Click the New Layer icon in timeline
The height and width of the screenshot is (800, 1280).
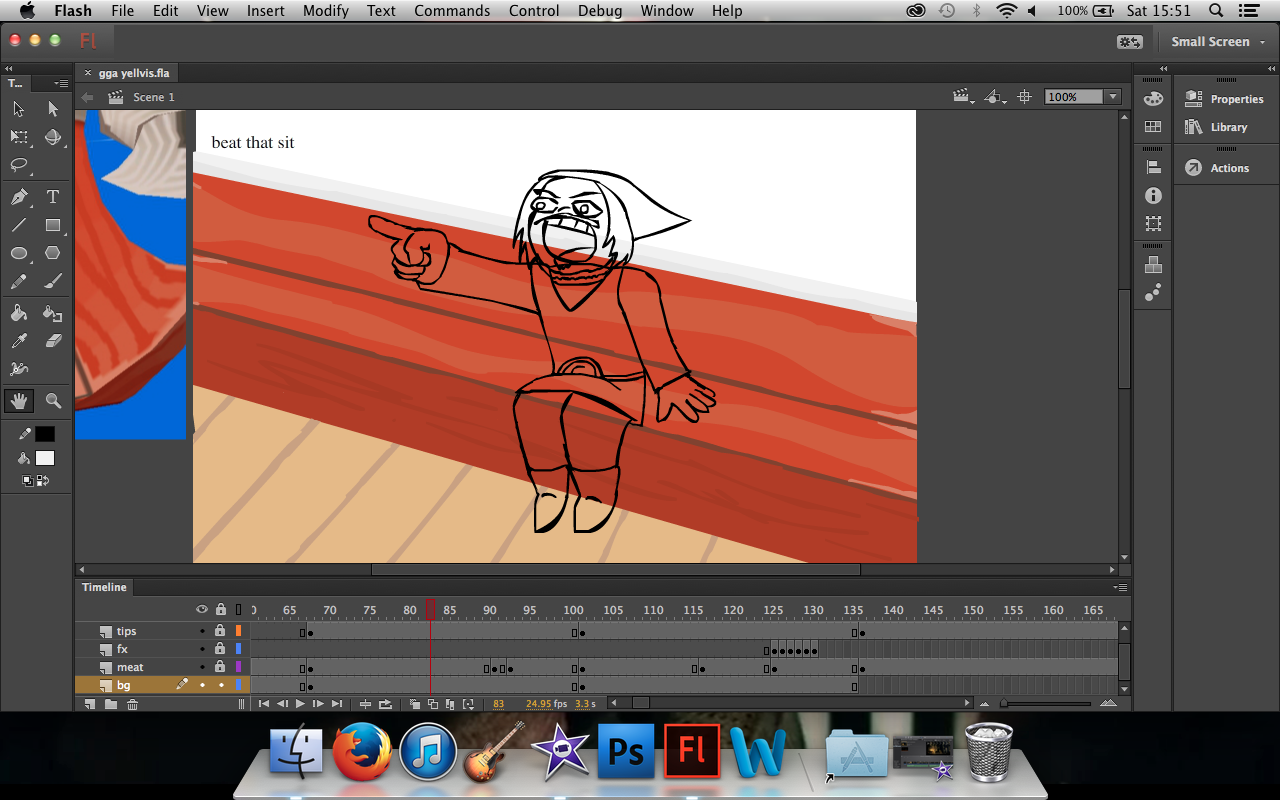tap(90, 704)
